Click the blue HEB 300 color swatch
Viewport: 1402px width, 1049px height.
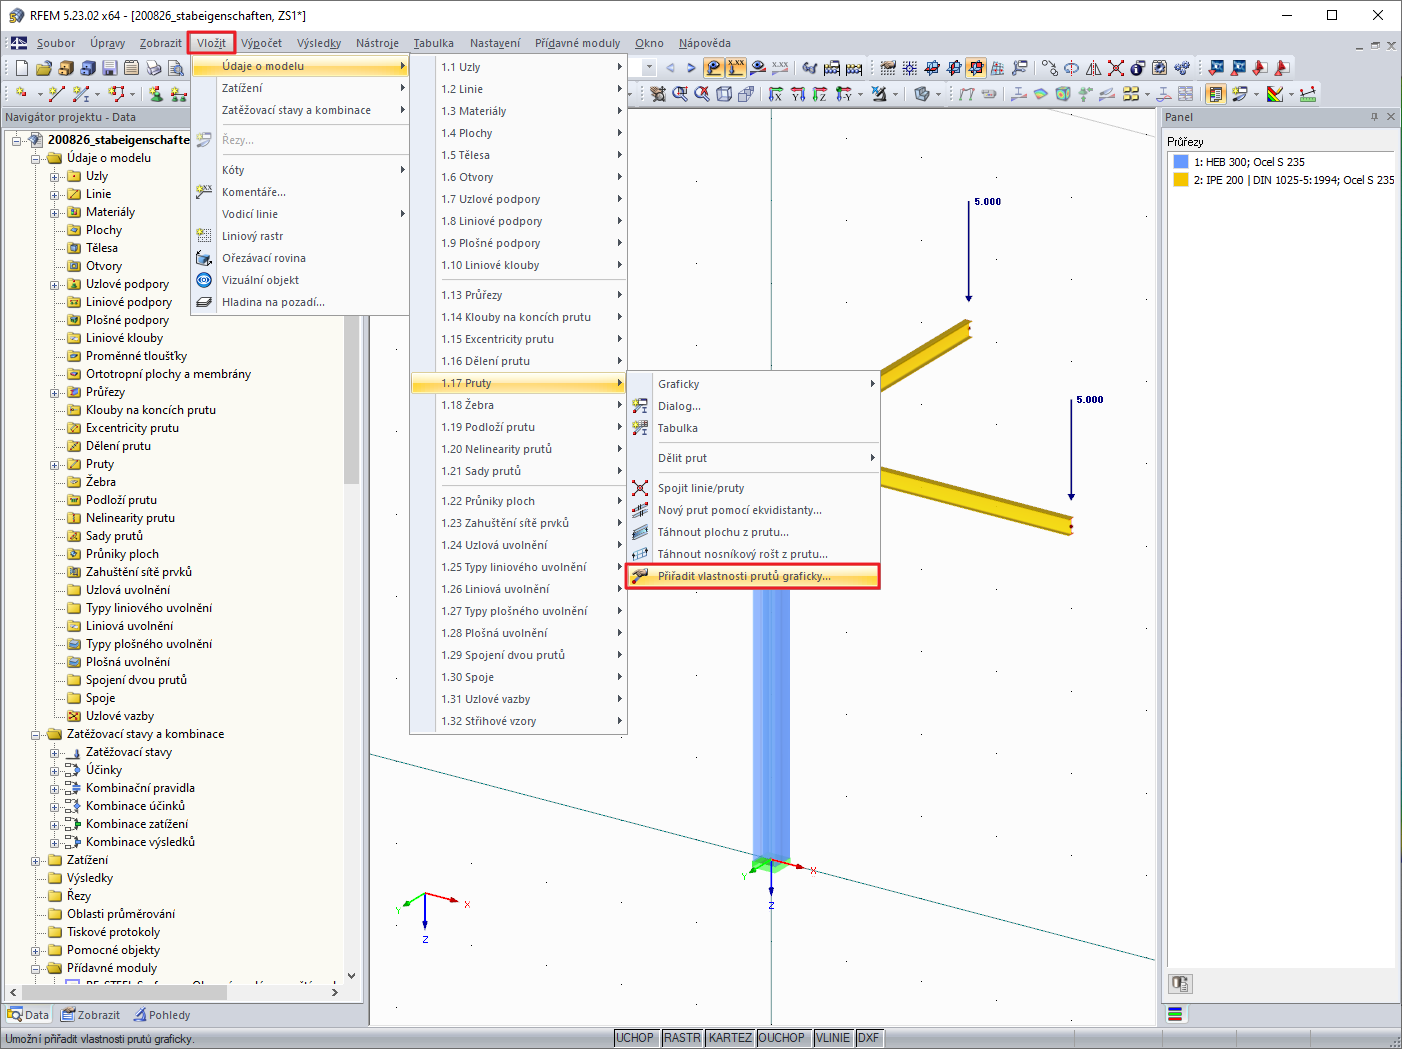pyautogui.click(x=1181, y=162)
